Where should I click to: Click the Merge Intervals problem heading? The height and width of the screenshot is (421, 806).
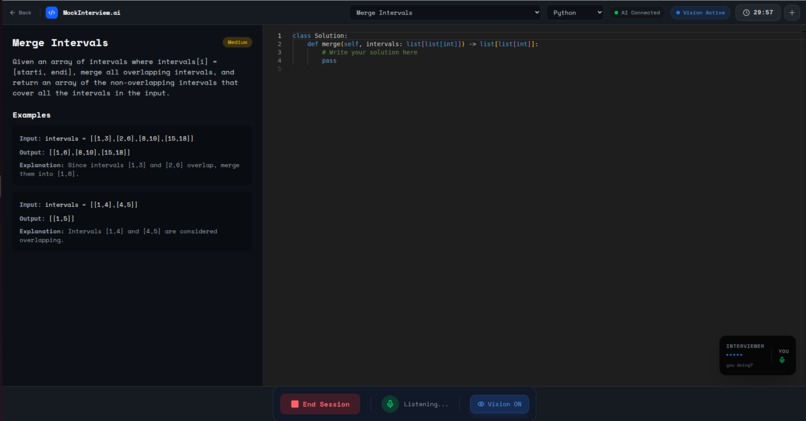click(60, 43)
